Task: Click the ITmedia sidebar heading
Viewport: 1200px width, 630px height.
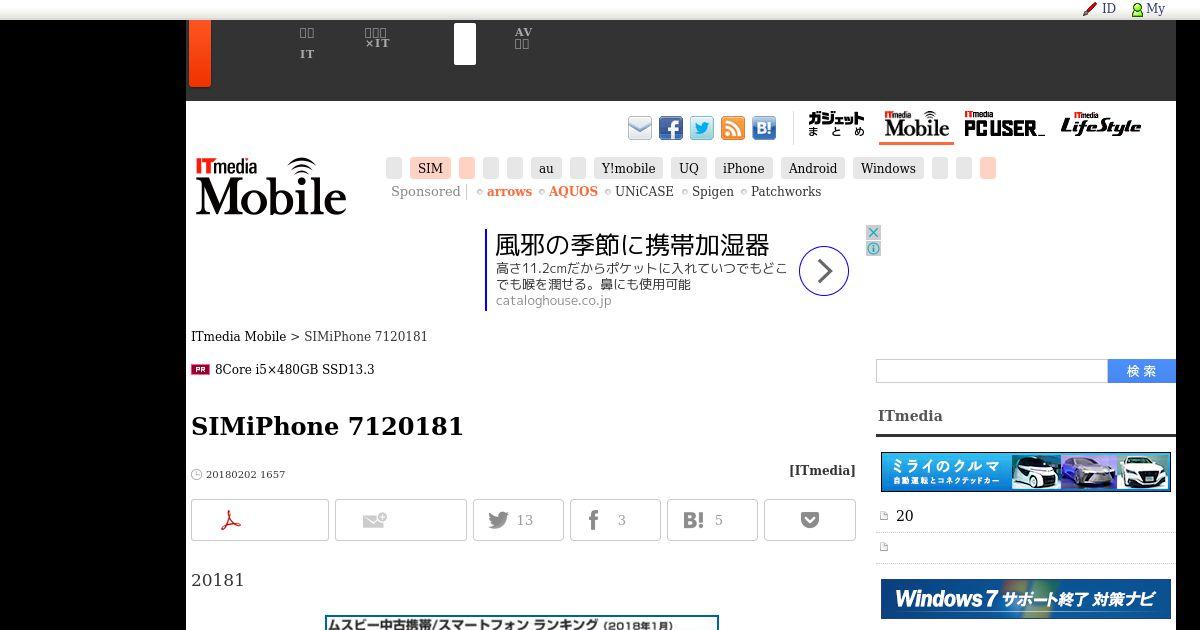Action: coord(910,416)
